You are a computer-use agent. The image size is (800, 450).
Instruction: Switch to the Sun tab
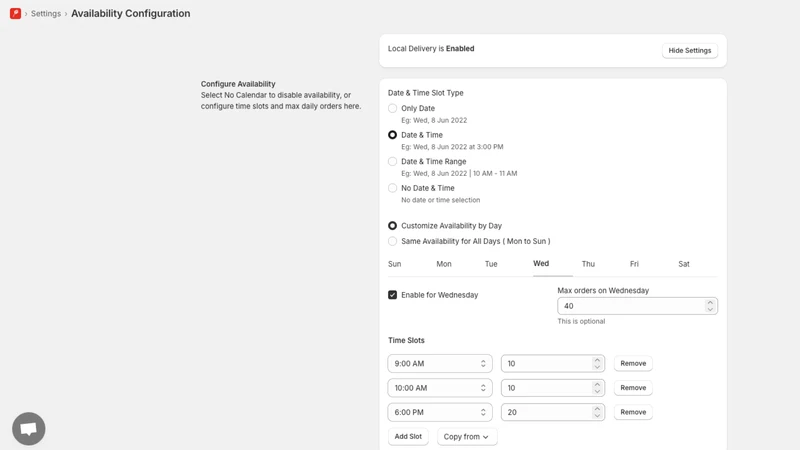(394, 264)
